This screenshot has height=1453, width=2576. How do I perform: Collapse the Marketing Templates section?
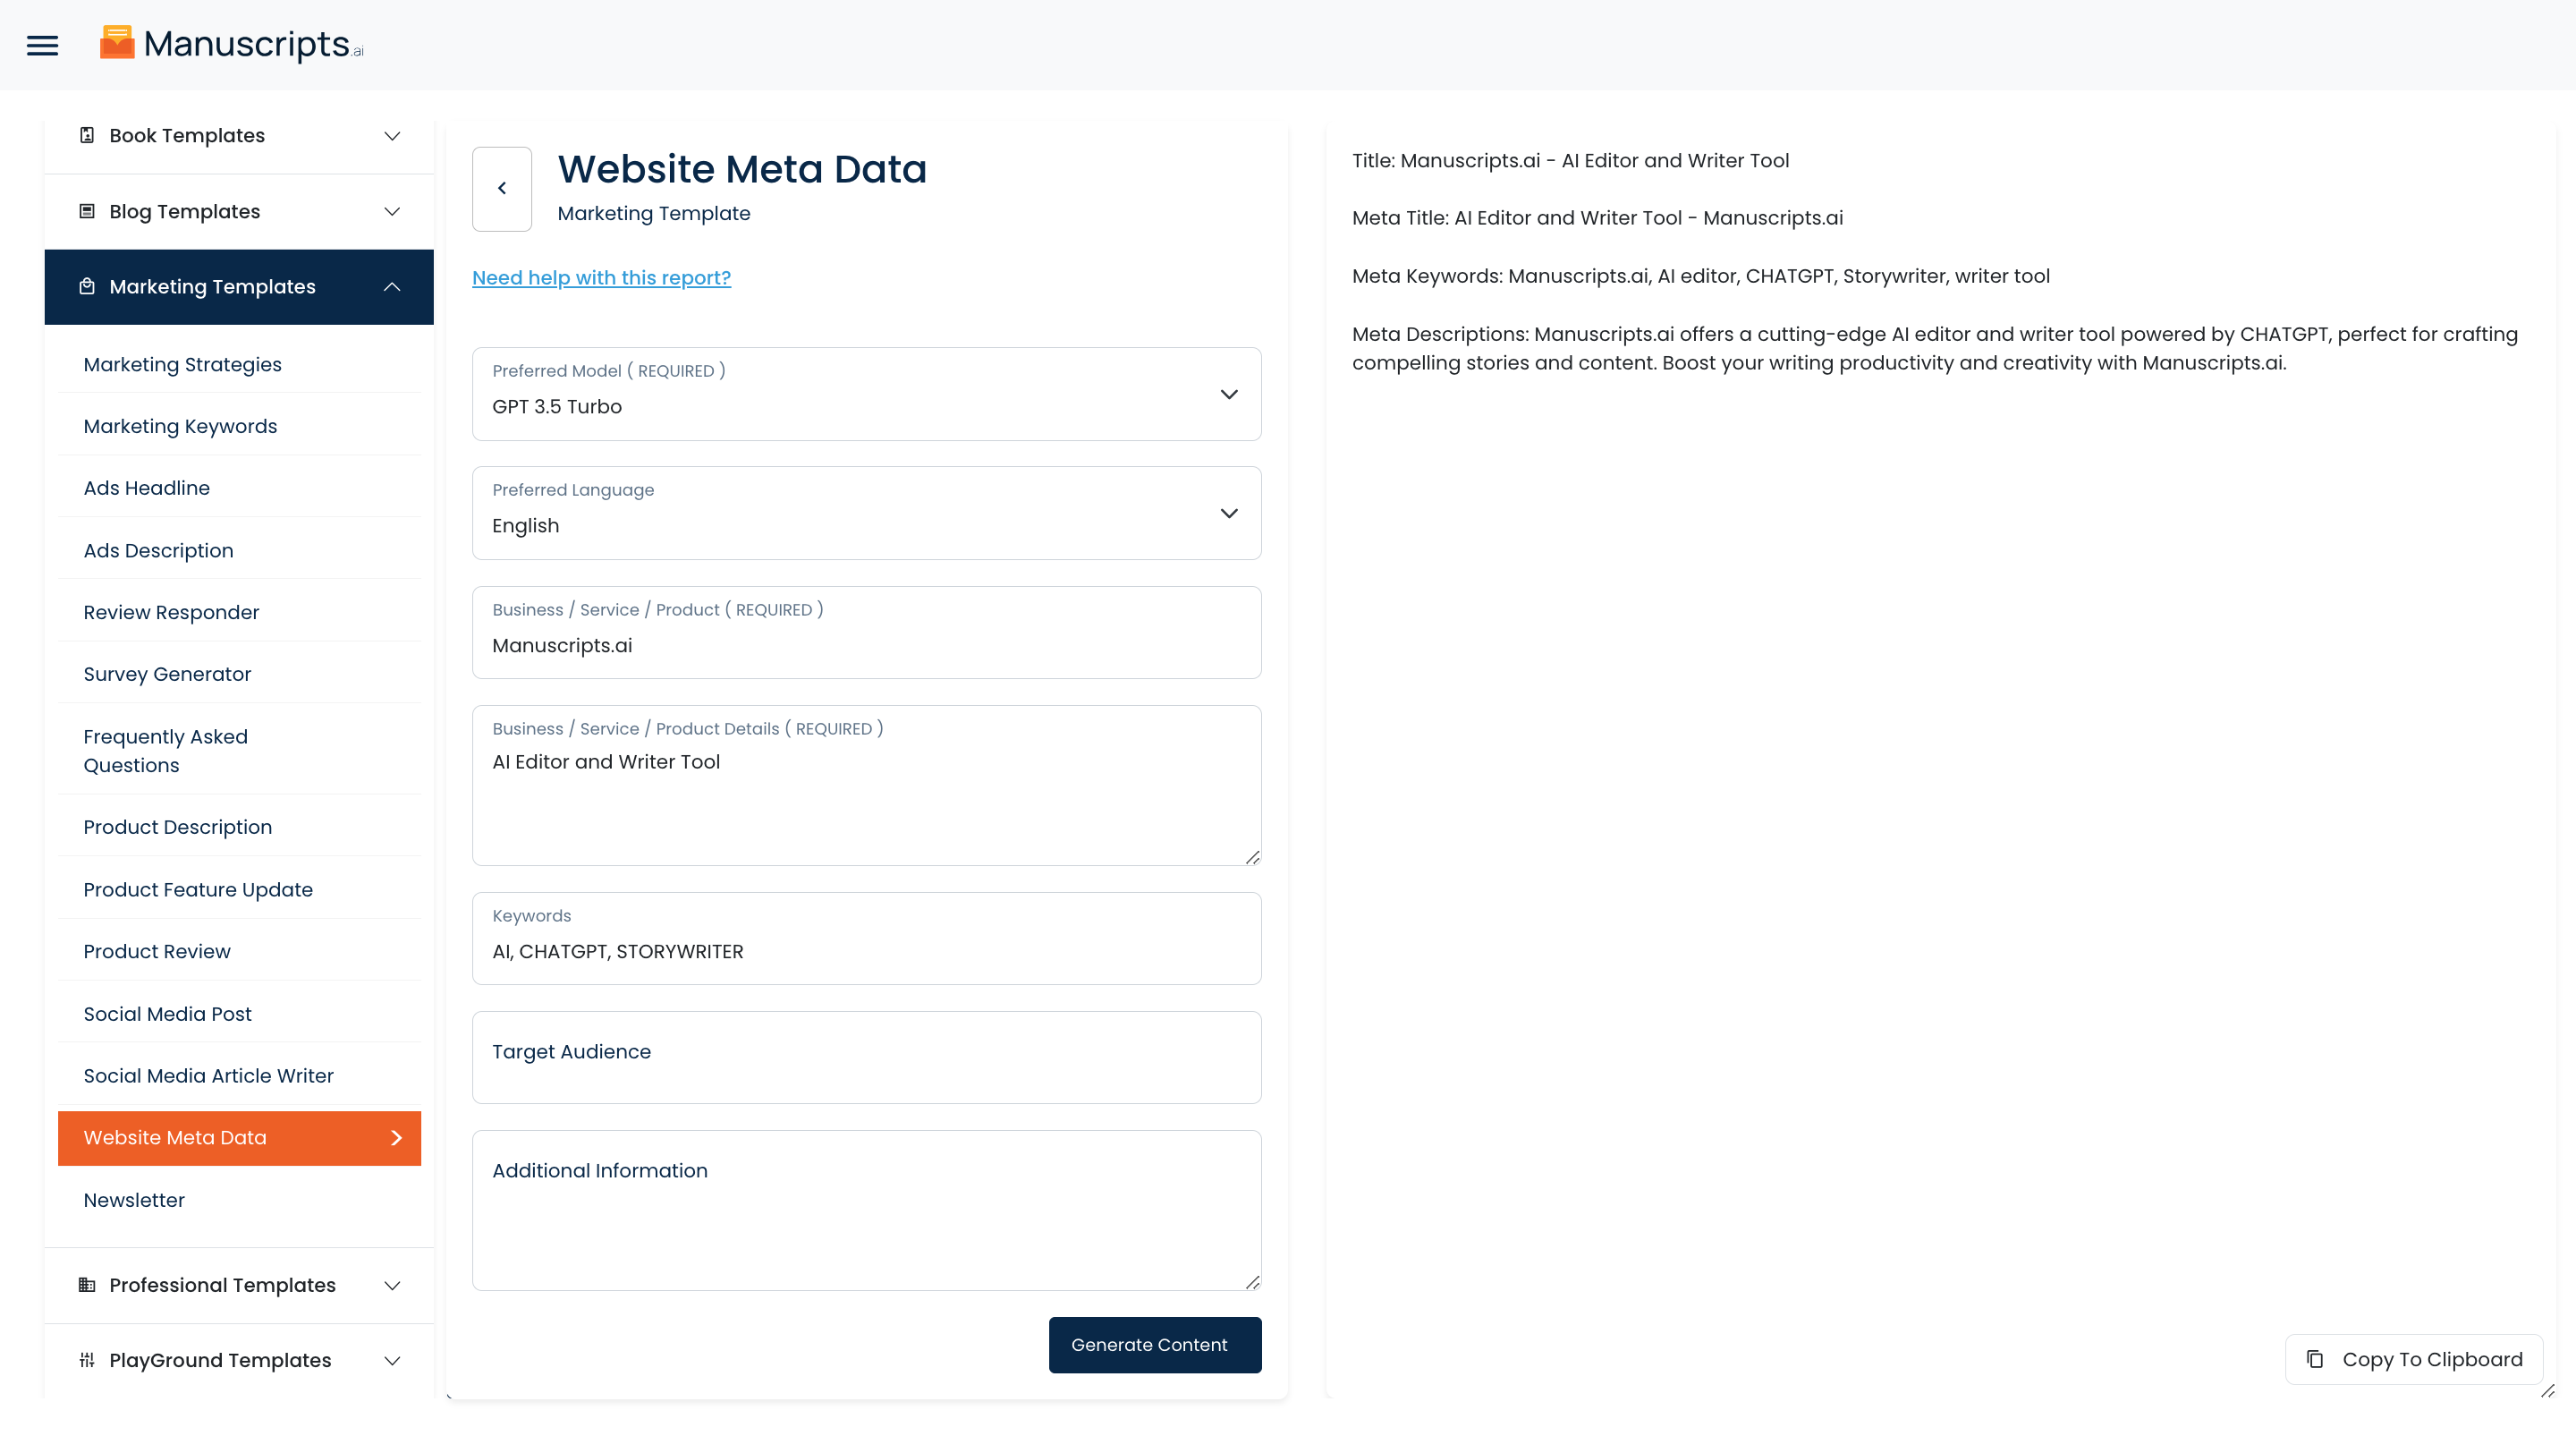tap(392, 286)
